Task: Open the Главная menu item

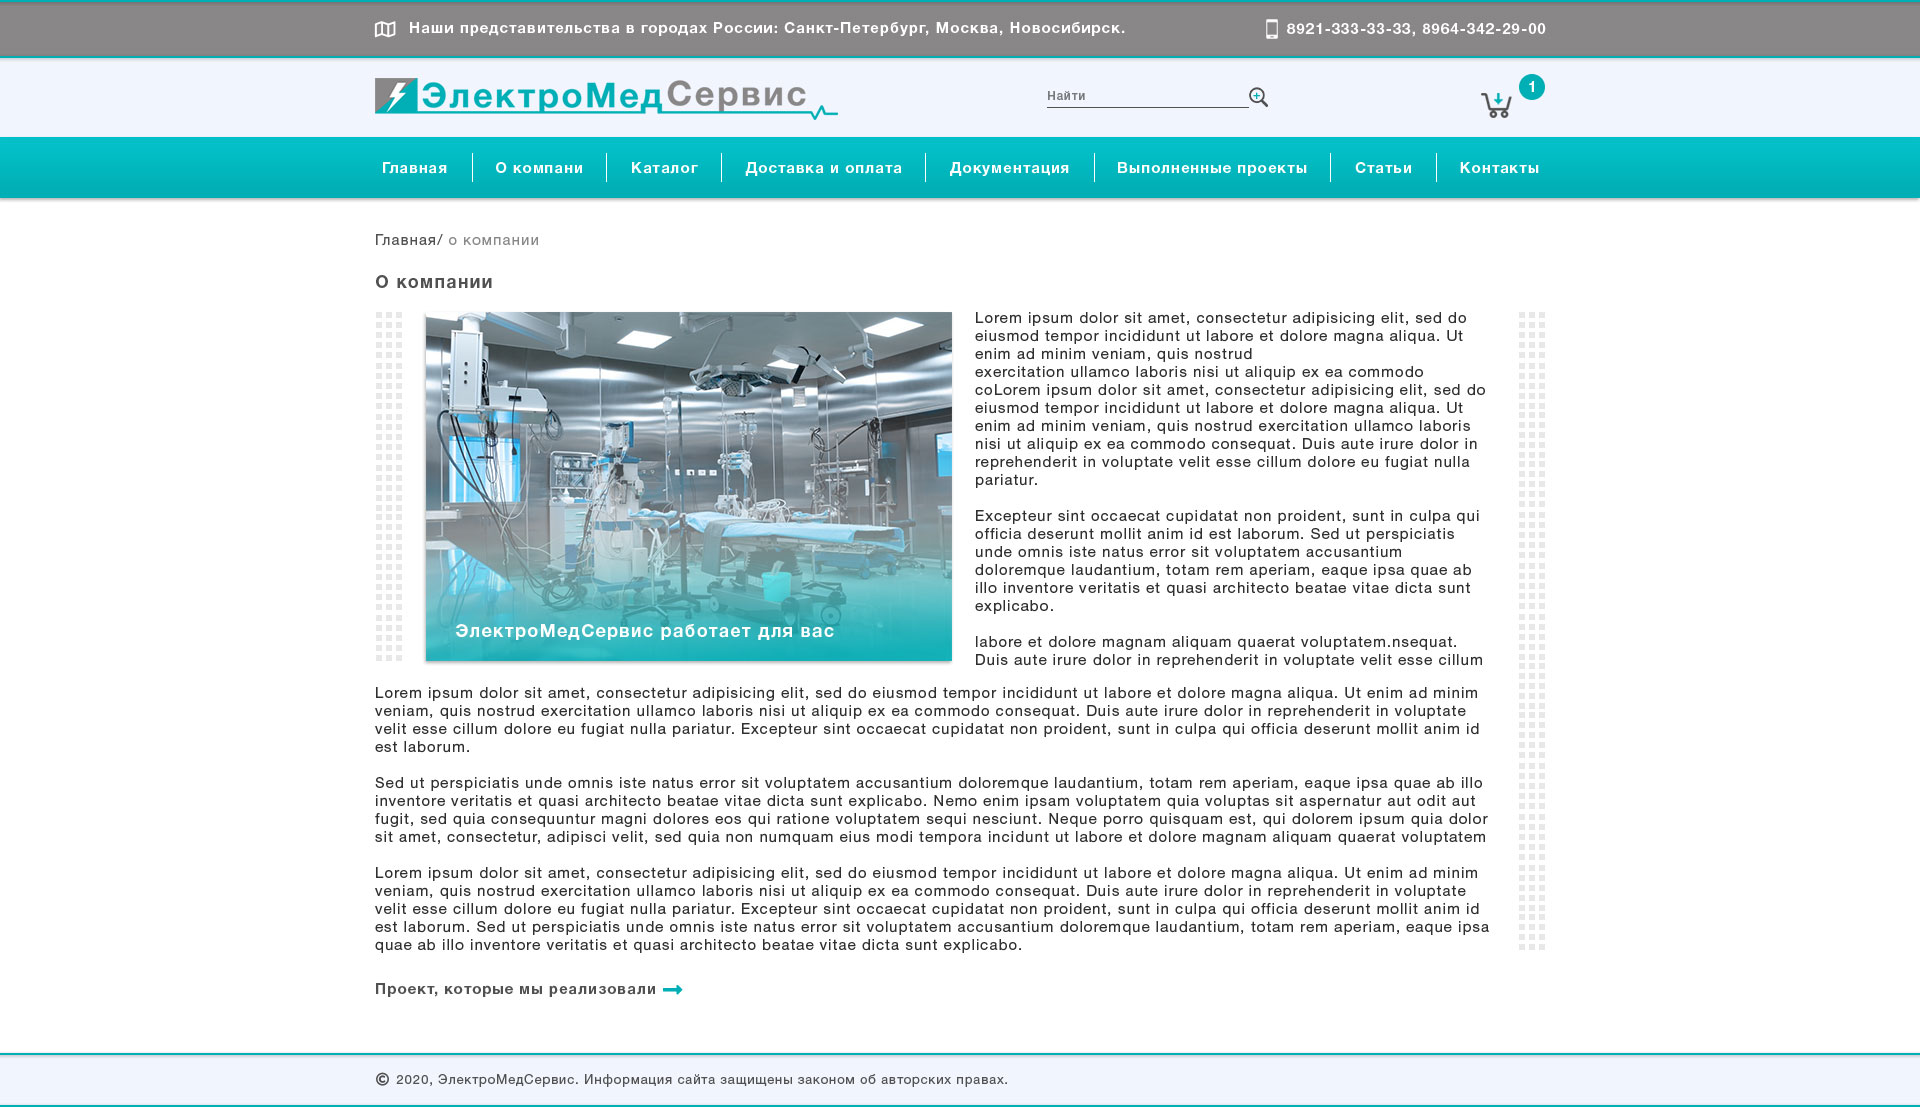Action: point(414,168)
